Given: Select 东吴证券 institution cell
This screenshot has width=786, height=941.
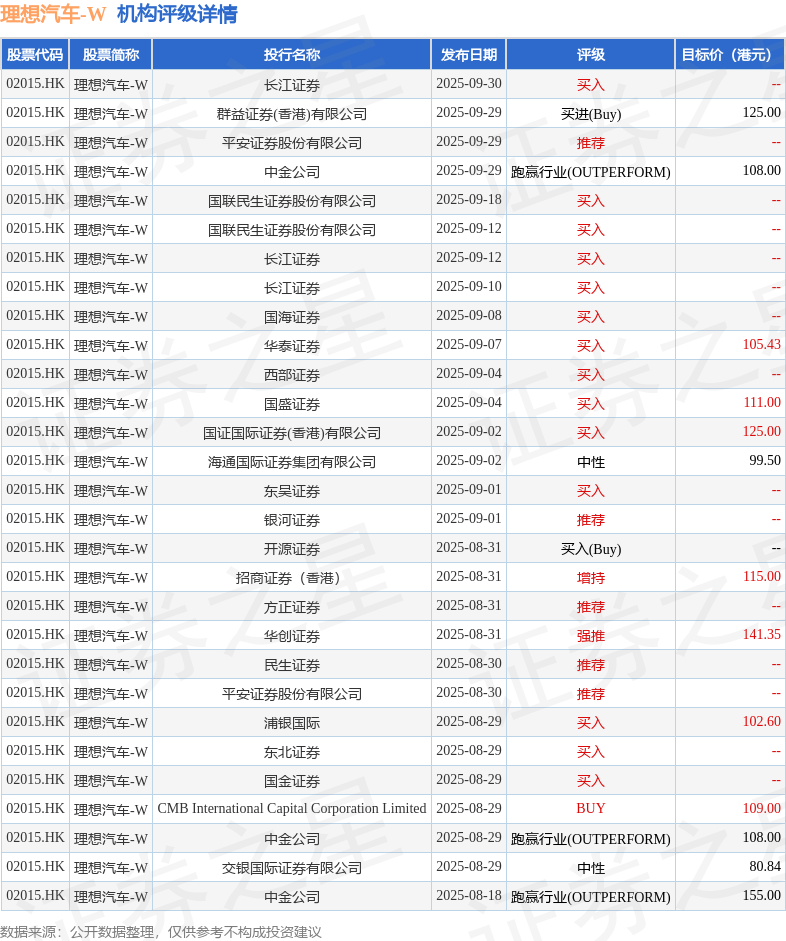Looking at the screenshot, I should click(292, 490).
